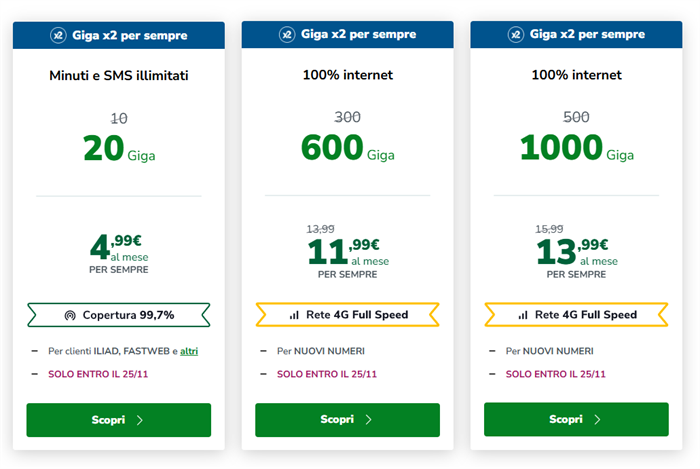Follow the 'altri' link for other operators
Viewport: 700px width, 469px height.
pyautogui.click(x=189, y=351)
